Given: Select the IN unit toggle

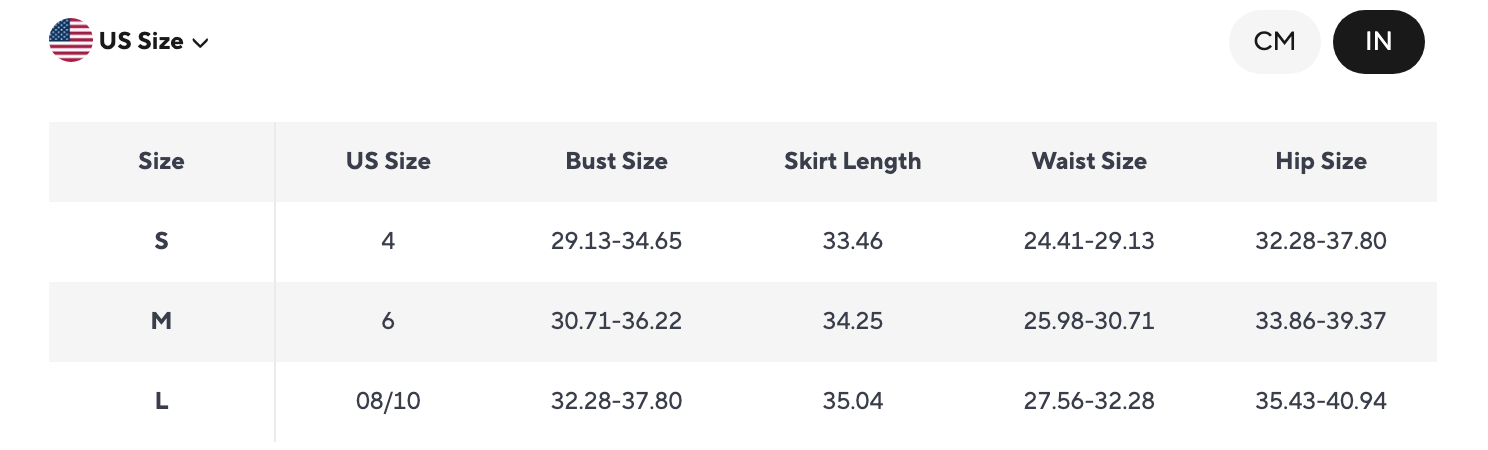Looking at the screenshot, I should [x=1379, y=42].
